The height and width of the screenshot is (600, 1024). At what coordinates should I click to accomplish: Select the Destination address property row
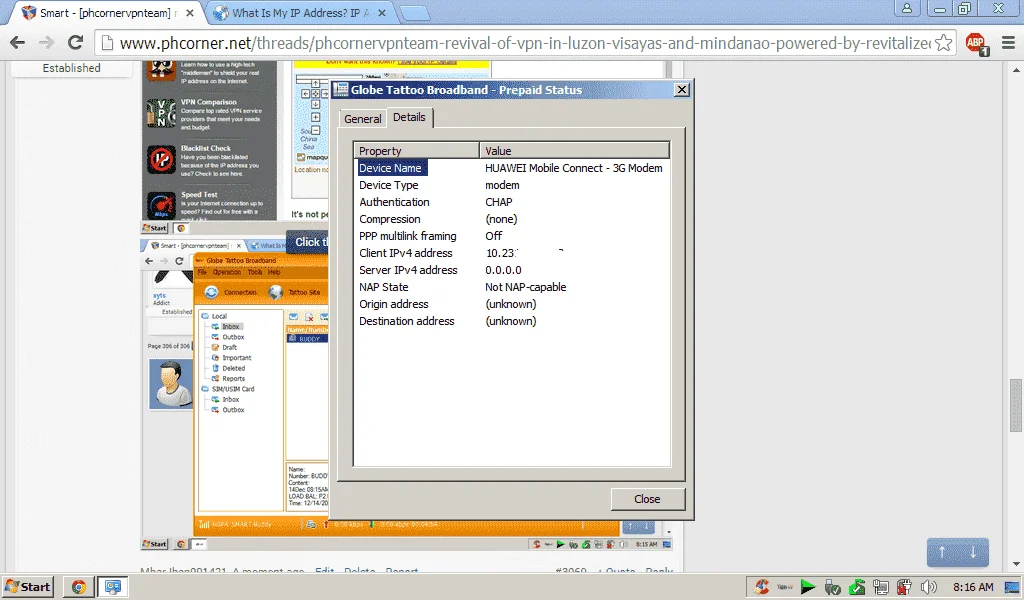click(x=511, y=321)
